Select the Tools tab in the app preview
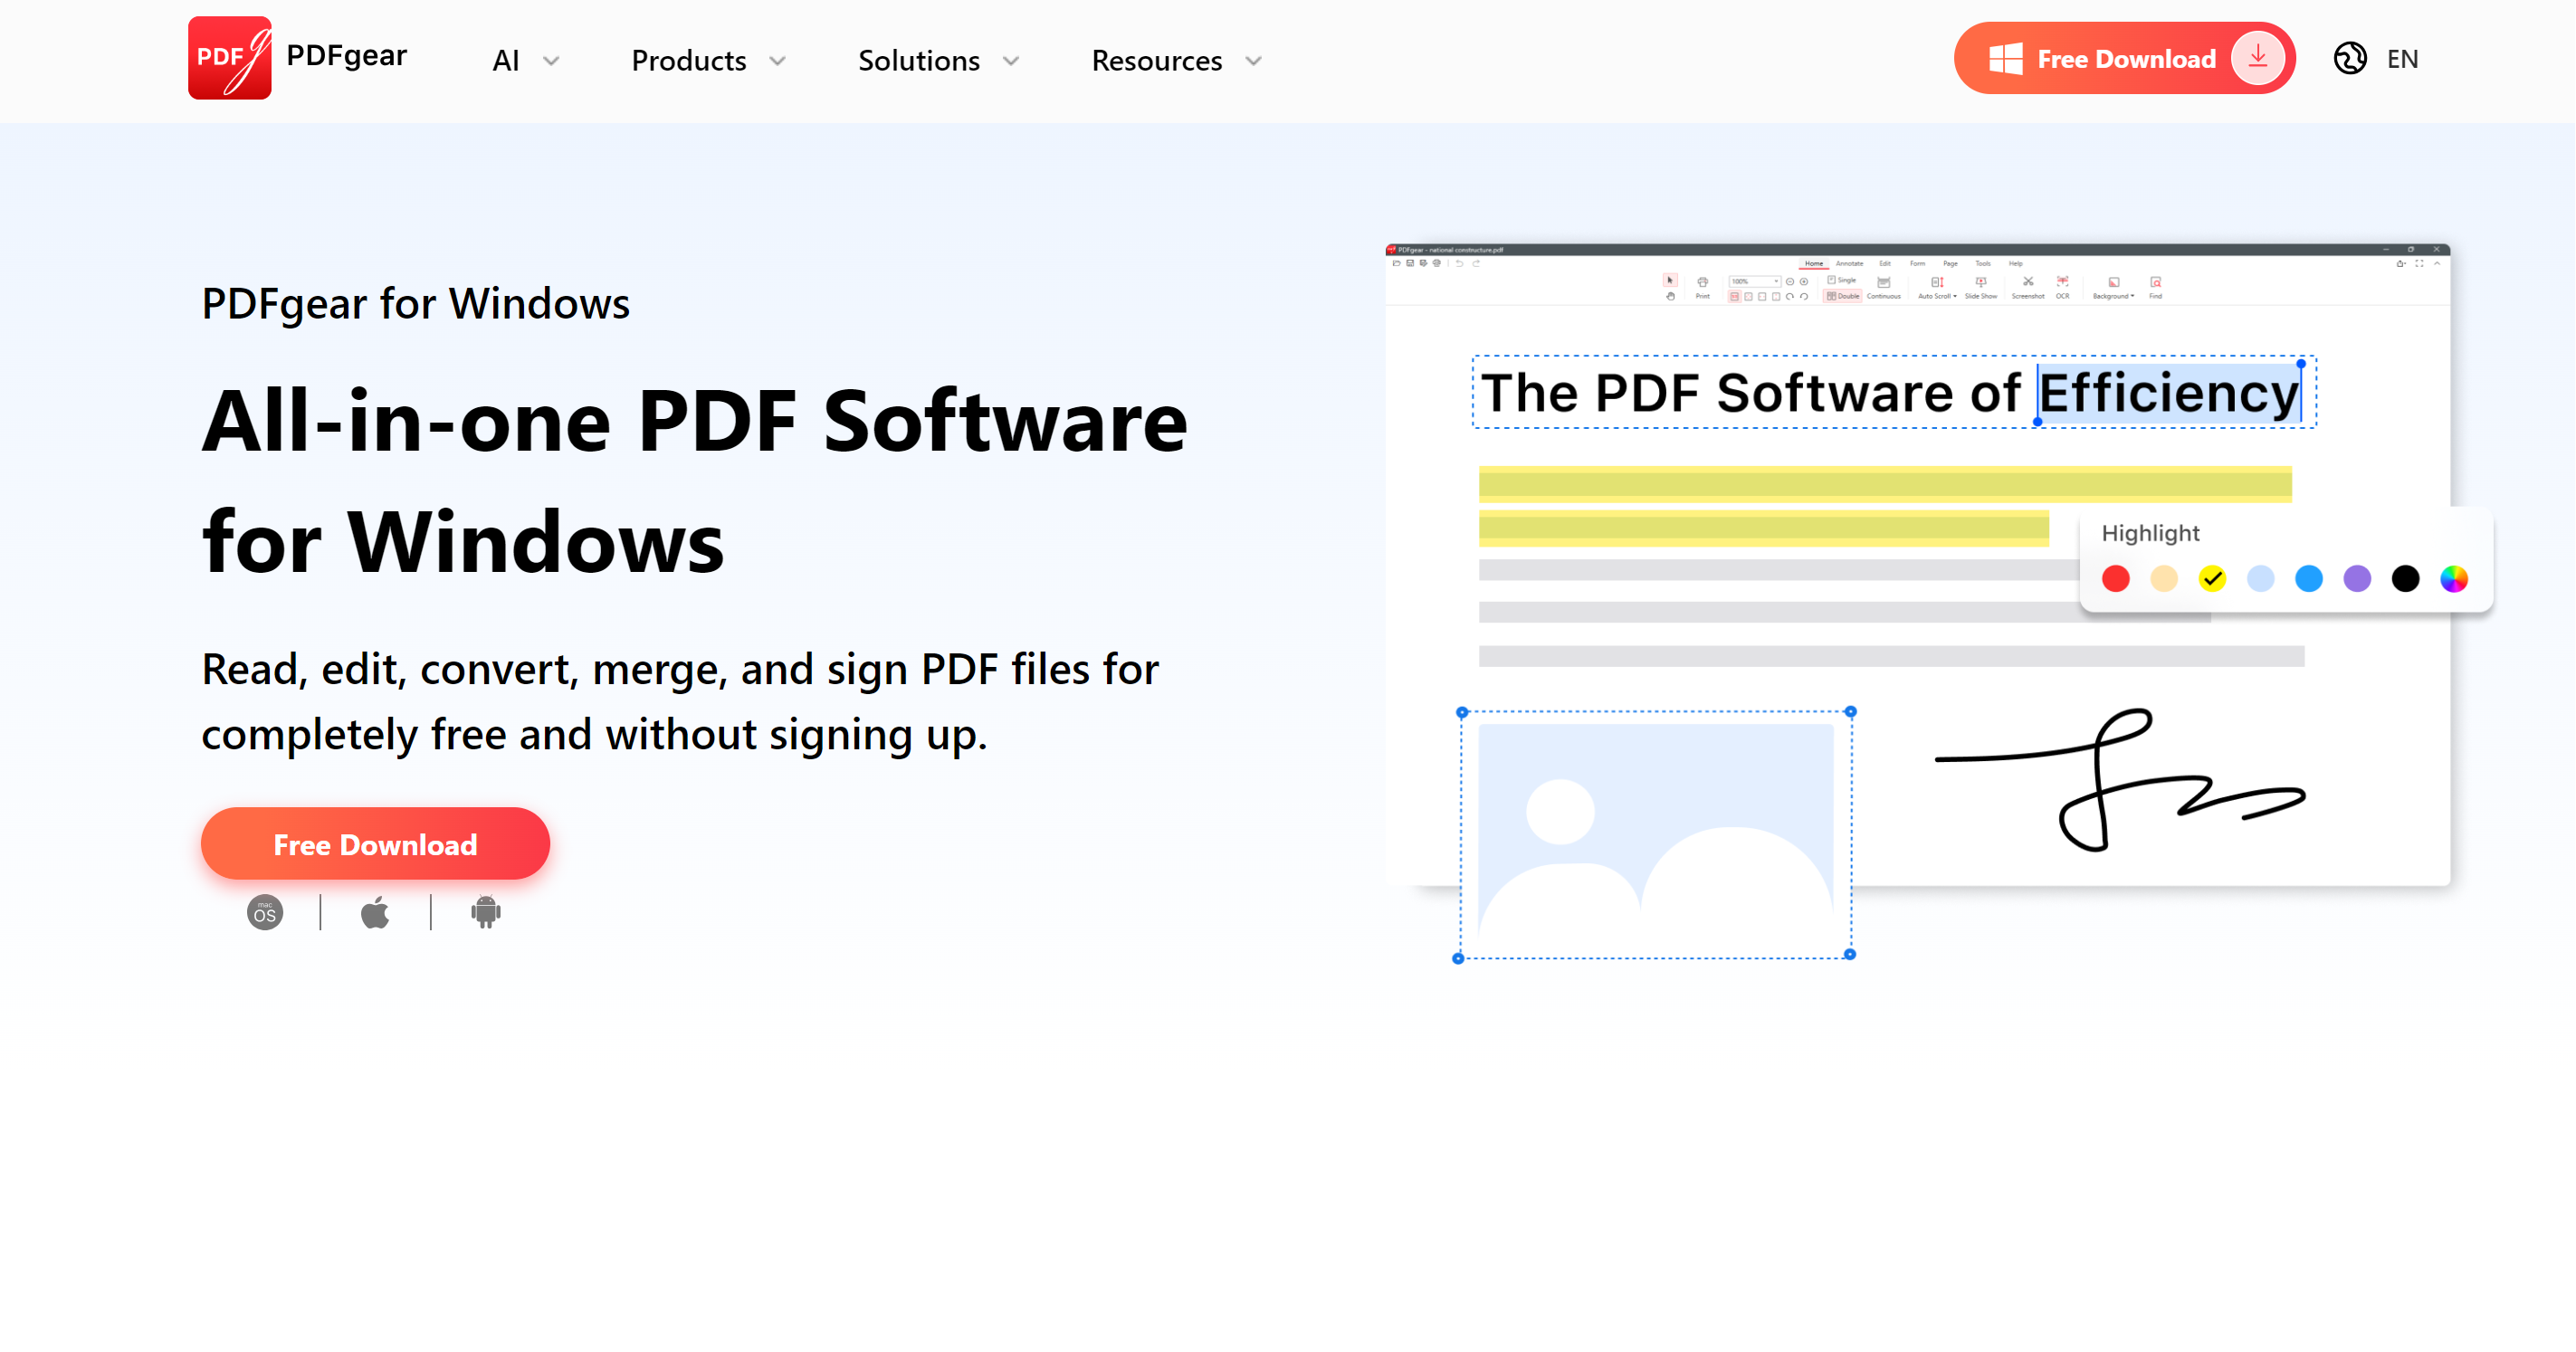The image size is (2576, 1352). click(x=1984, y=264)
